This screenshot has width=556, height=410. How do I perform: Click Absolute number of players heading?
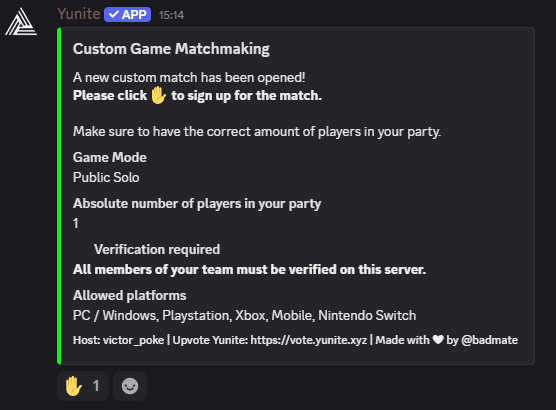pyautogui.click(x=197, y=204)
